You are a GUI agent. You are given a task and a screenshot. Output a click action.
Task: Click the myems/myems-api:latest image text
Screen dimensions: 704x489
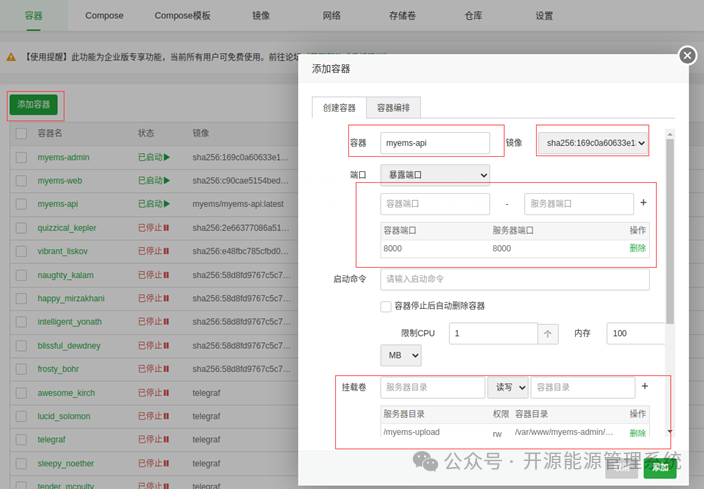(x=238, y=204)
